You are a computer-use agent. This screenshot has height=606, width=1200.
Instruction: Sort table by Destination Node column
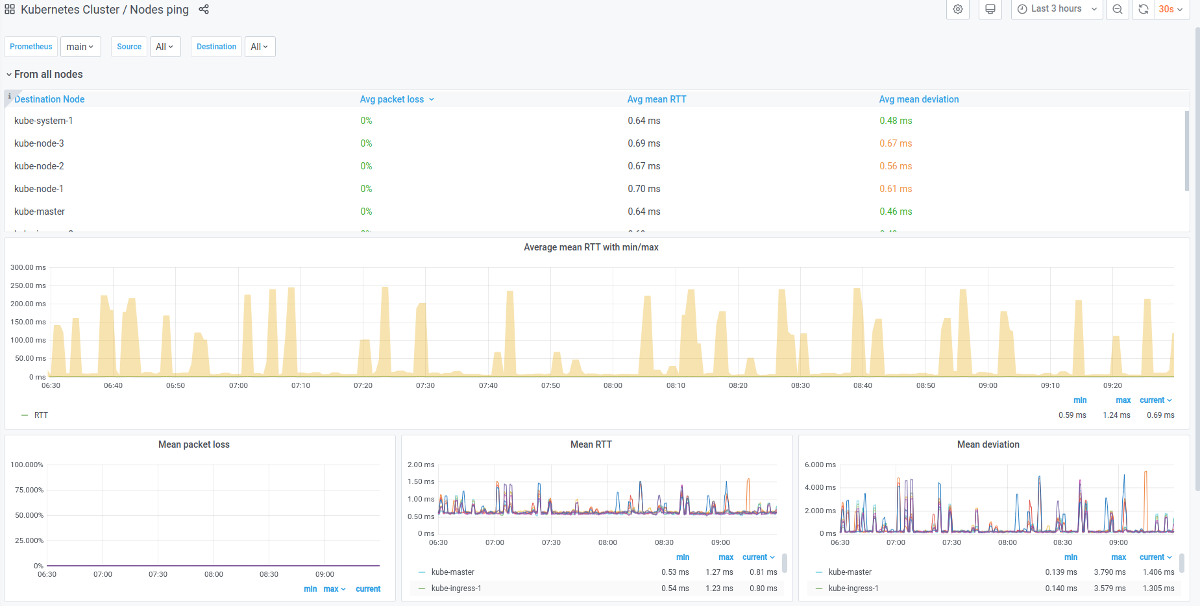(x=49, y=99)
